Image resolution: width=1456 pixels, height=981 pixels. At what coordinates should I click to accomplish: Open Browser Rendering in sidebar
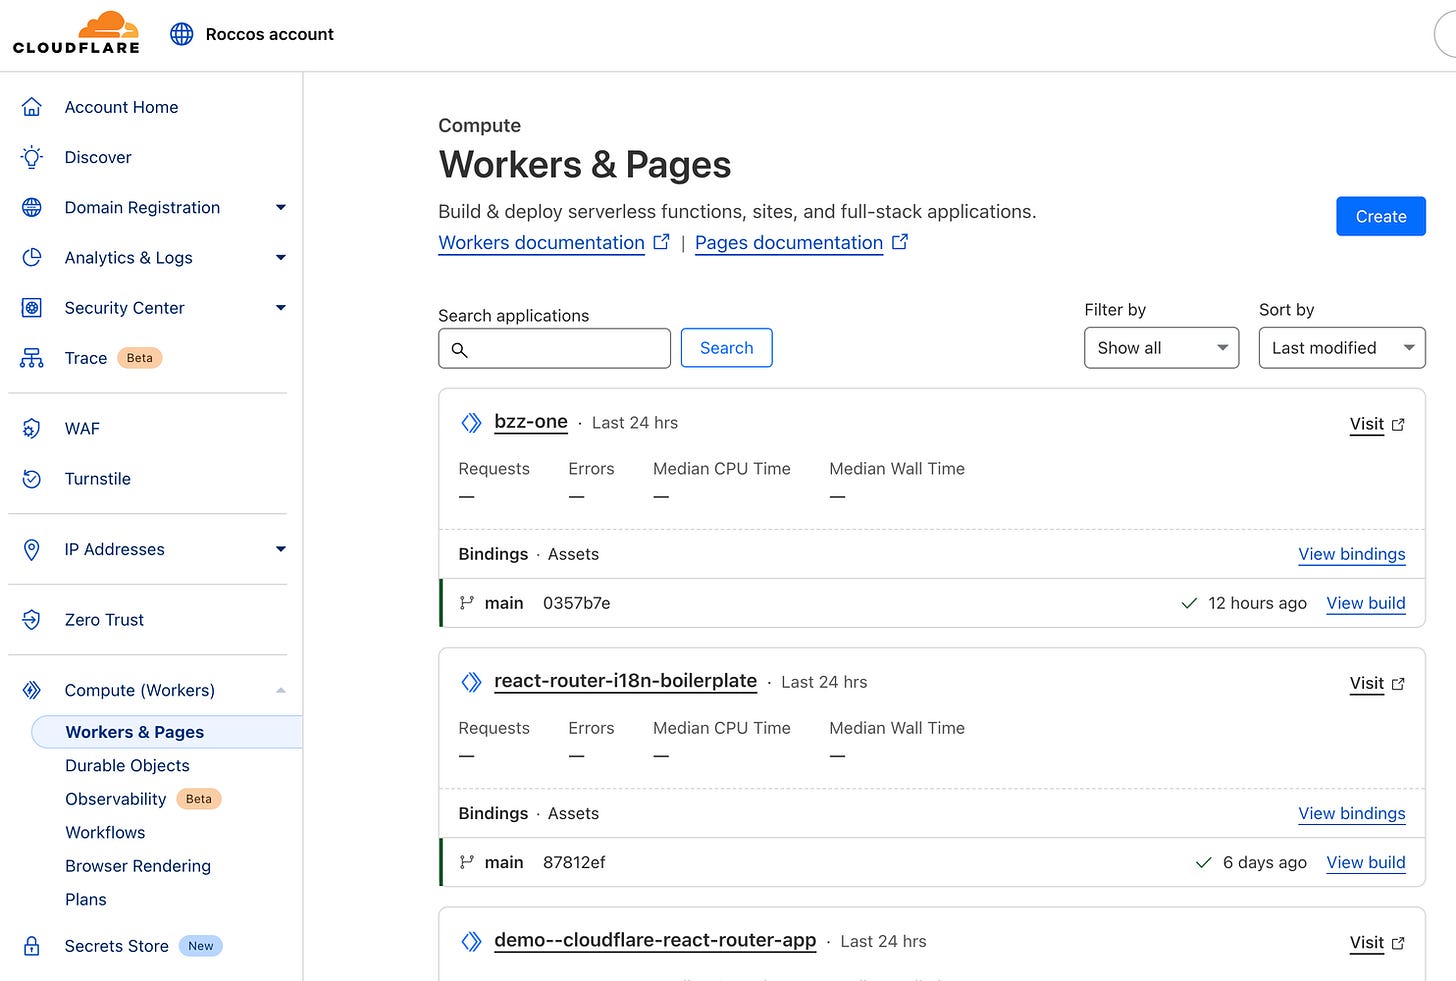click(x=138, y=866)
